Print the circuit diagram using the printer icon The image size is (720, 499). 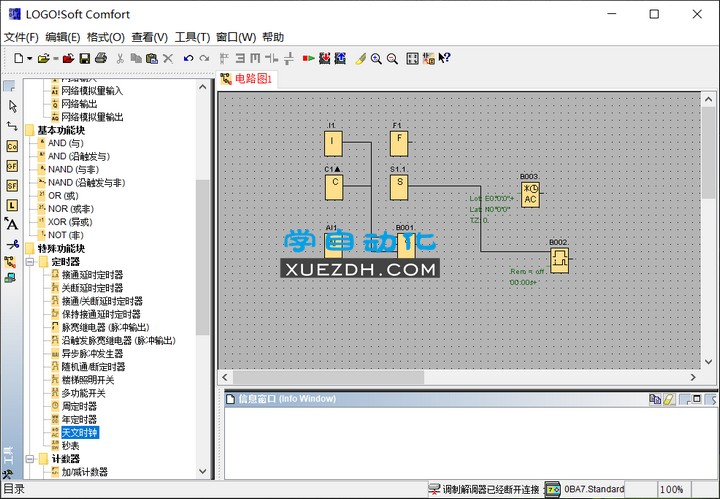point(101,58)
